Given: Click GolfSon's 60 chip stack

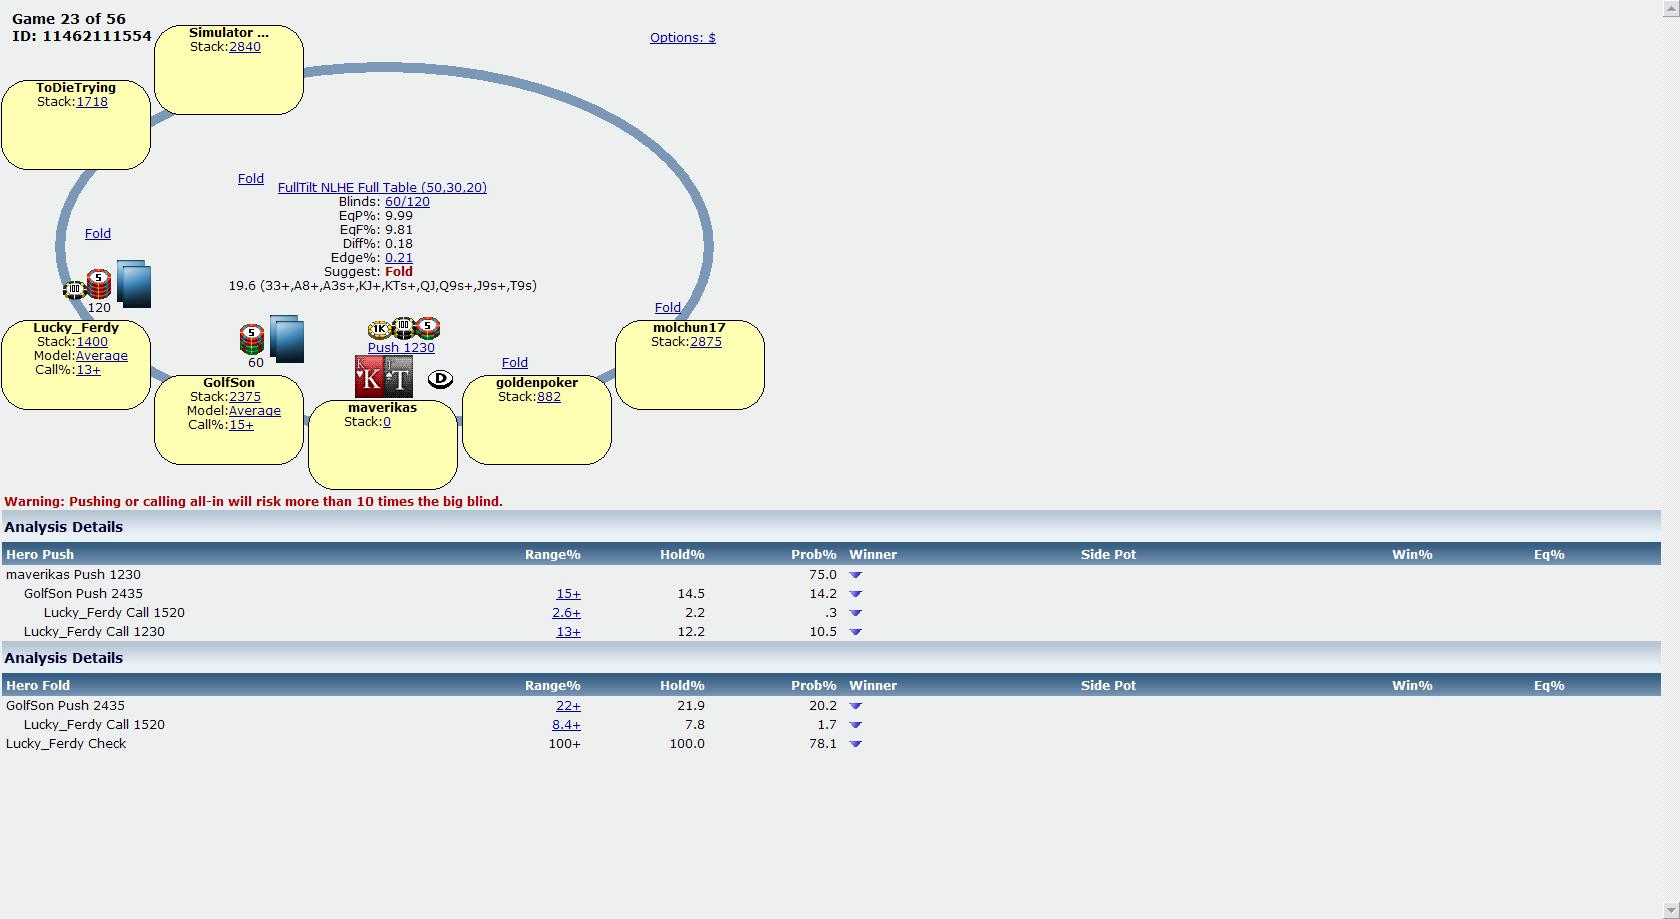Looking at the screenshot, I should pyautogui.click(x=252, y=339).
